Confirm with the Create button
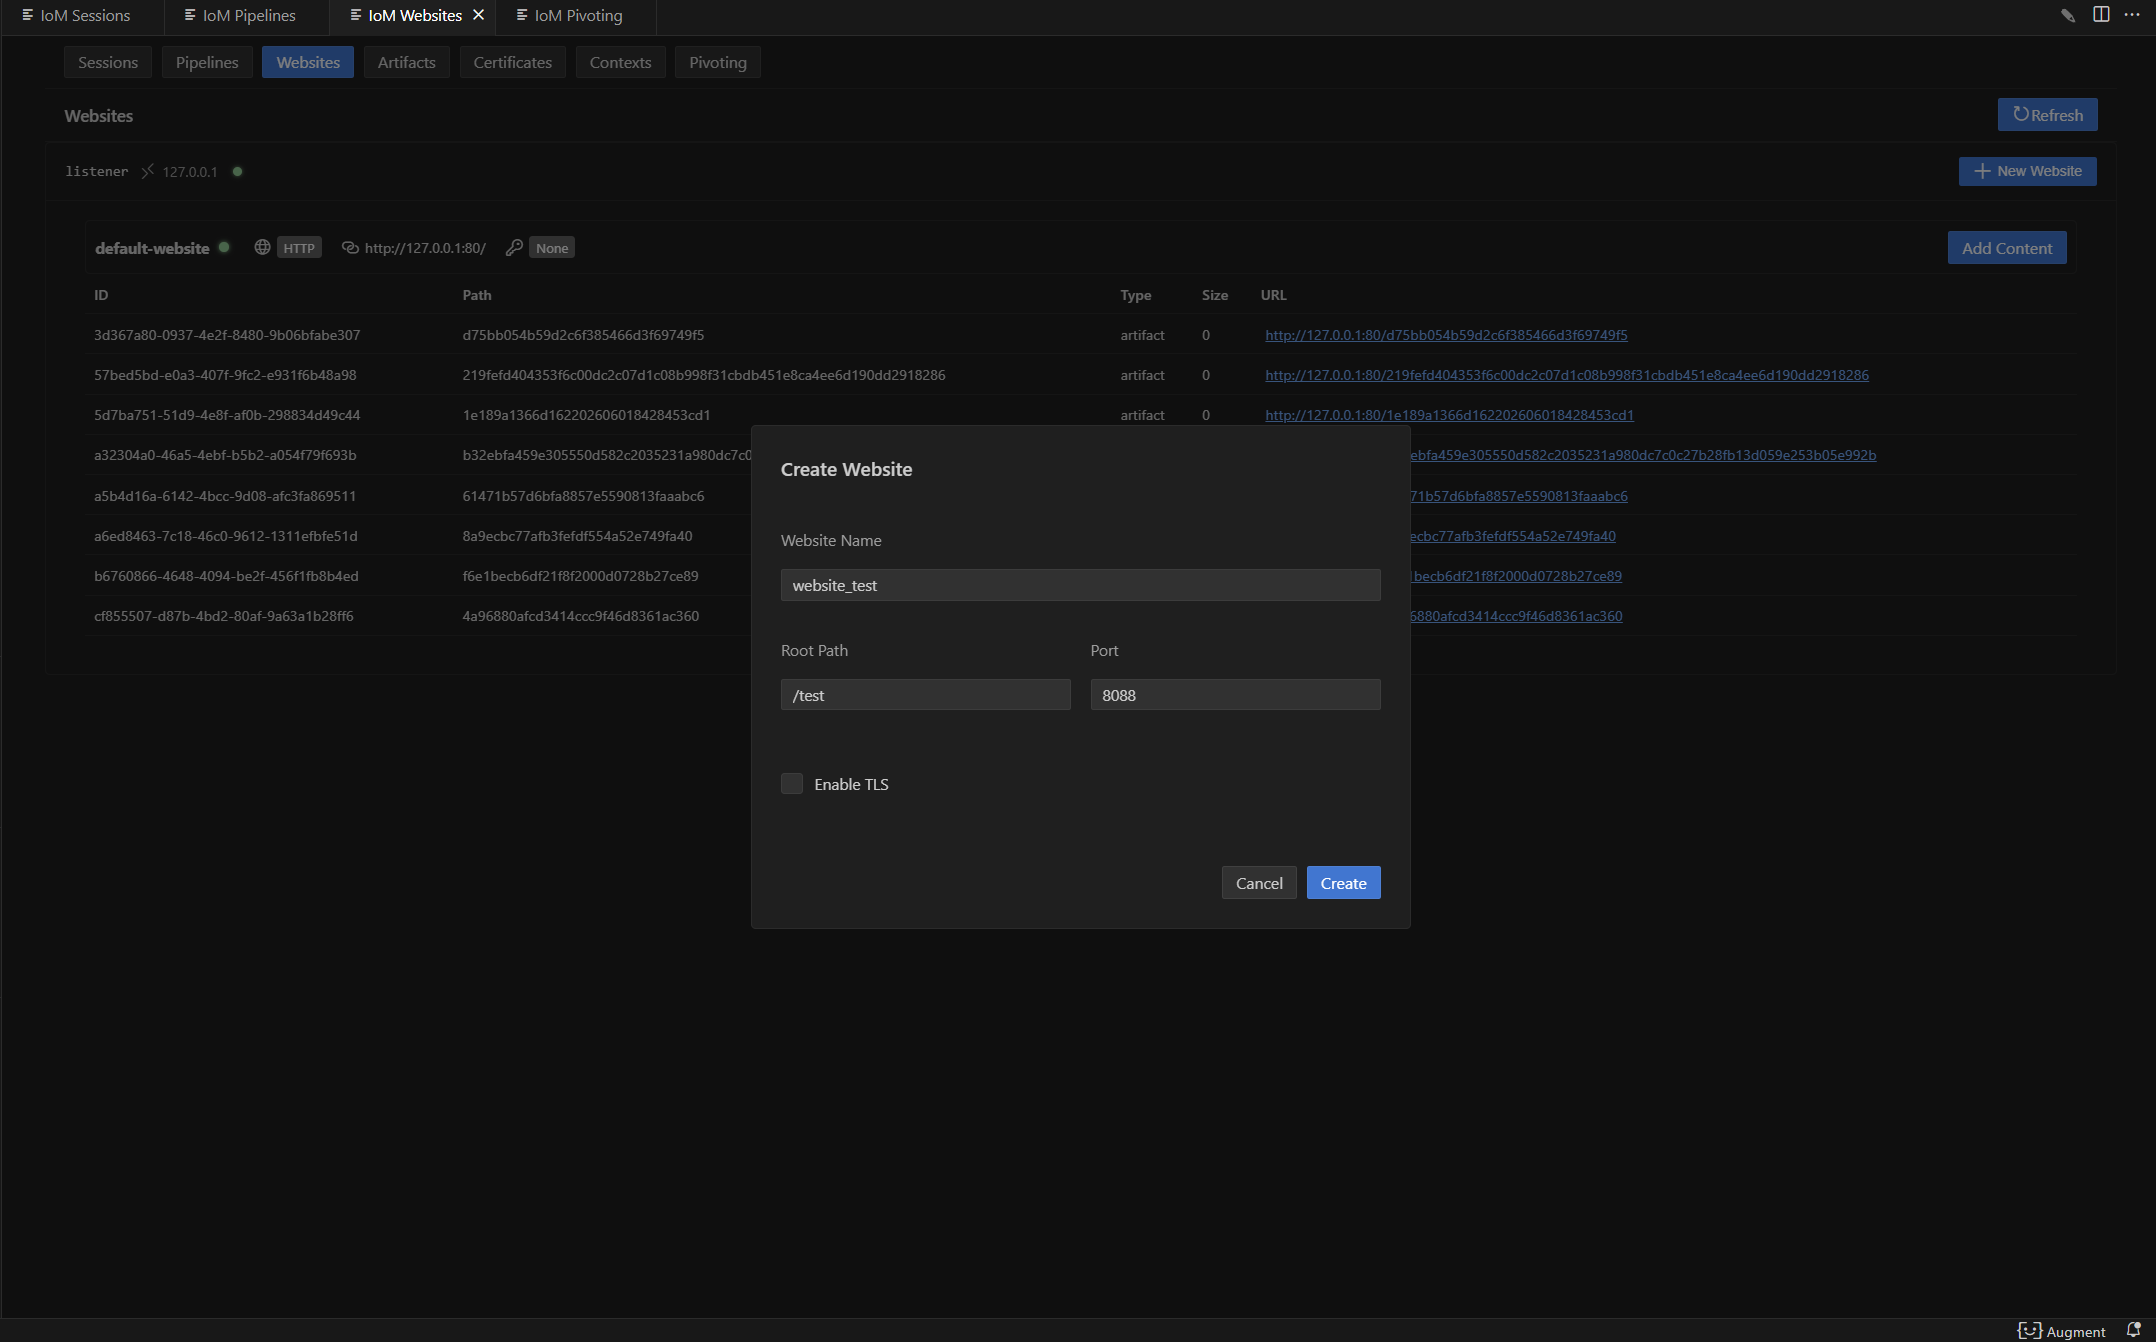2156x1342 pixels. pos(1344,883)
